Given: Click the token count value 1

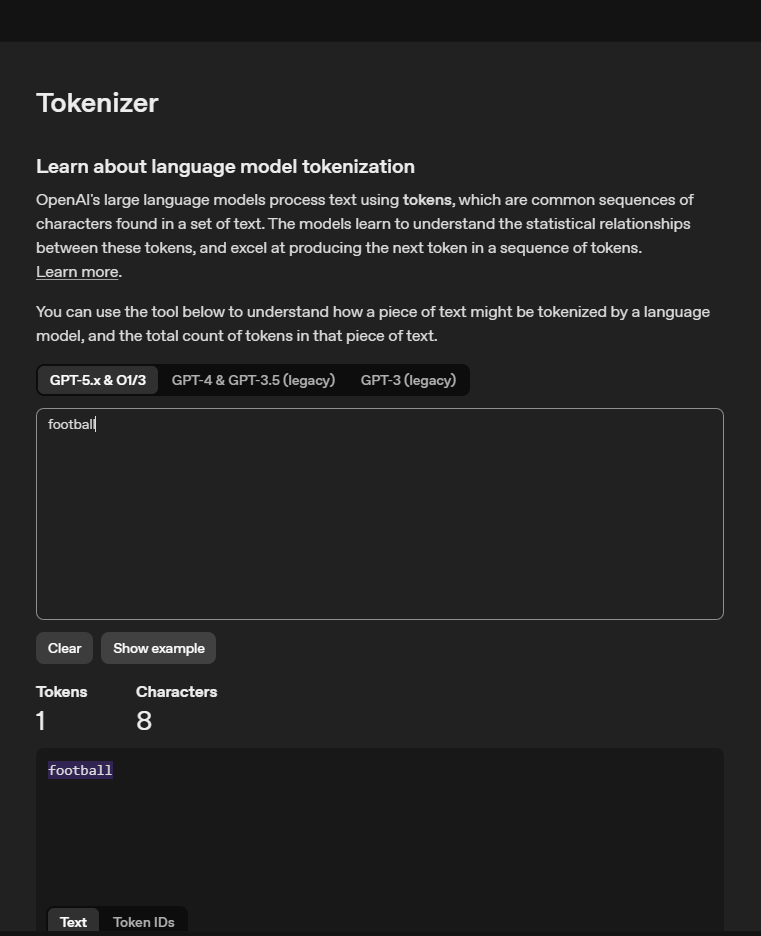Looking at the screenshot, I should [x=41, y=721].
